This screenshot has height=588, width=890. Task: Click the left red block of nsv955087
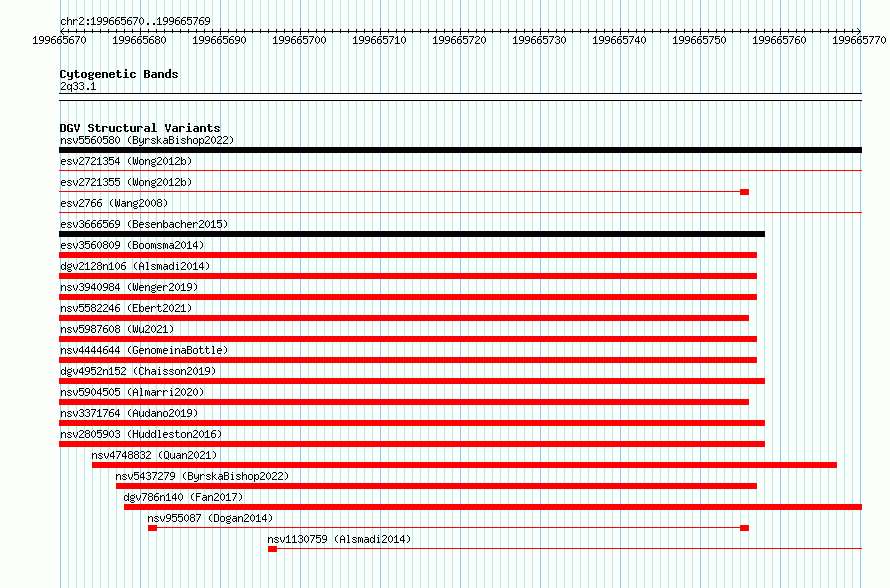pos(152,528)
